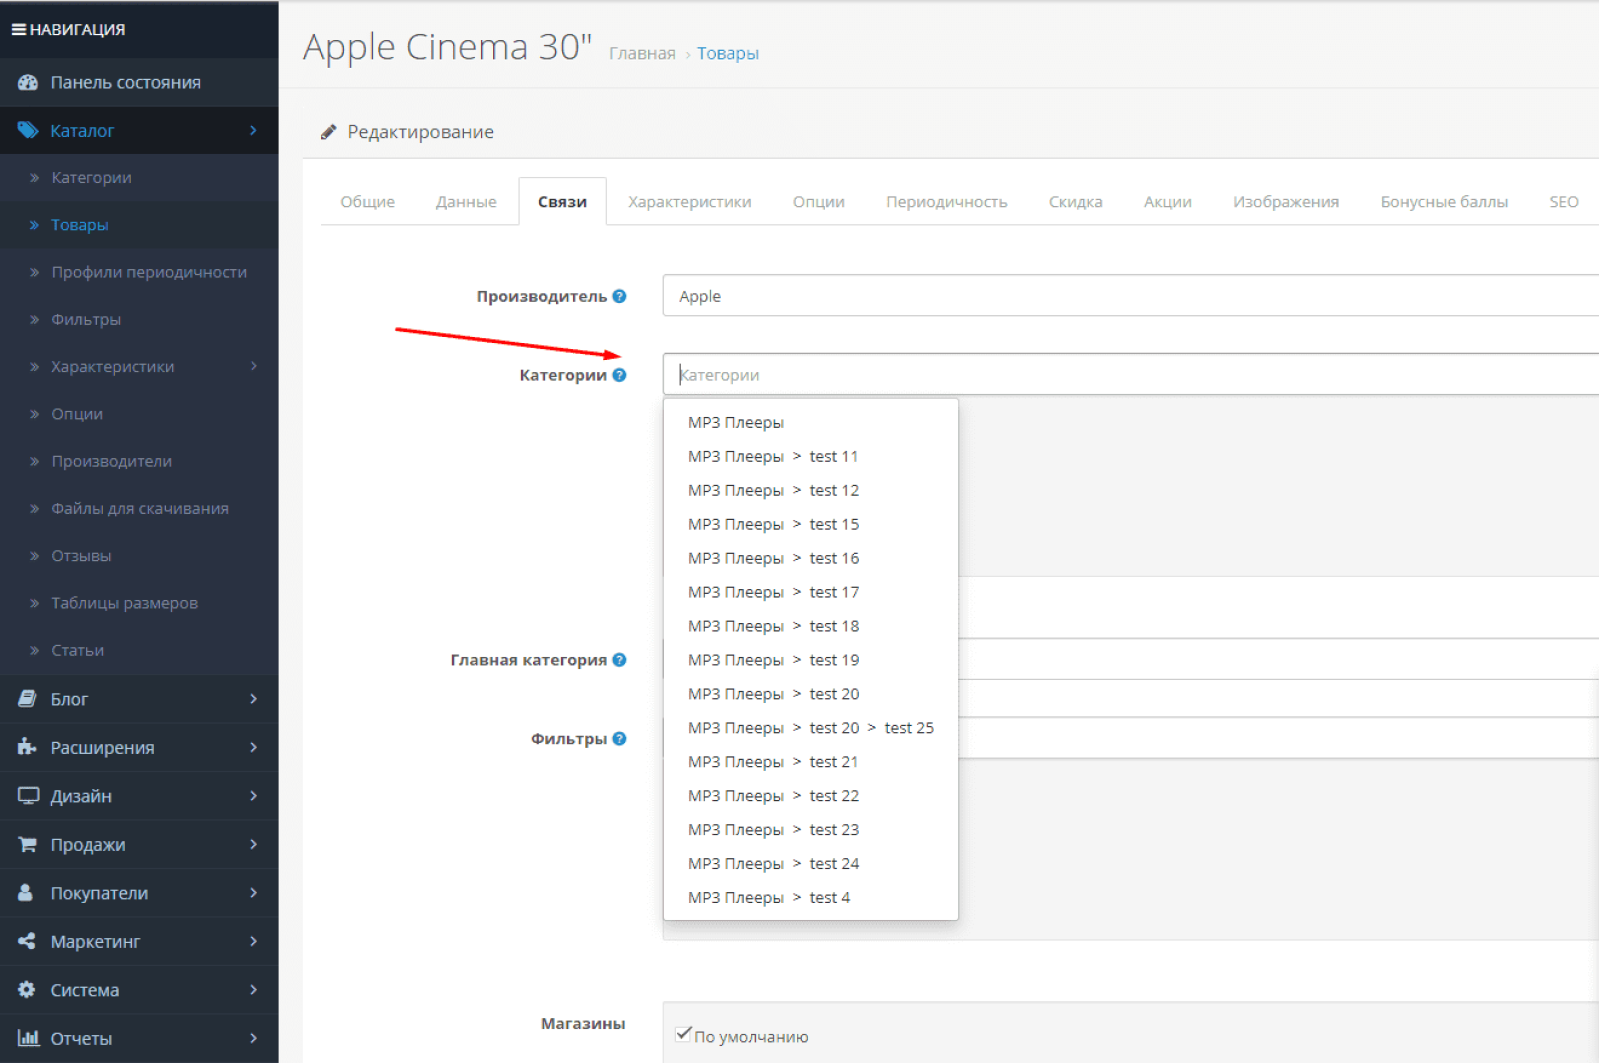Select MP3 Плееры > test 24 suggestion
1600x1063 pixels.
point(810,864)
